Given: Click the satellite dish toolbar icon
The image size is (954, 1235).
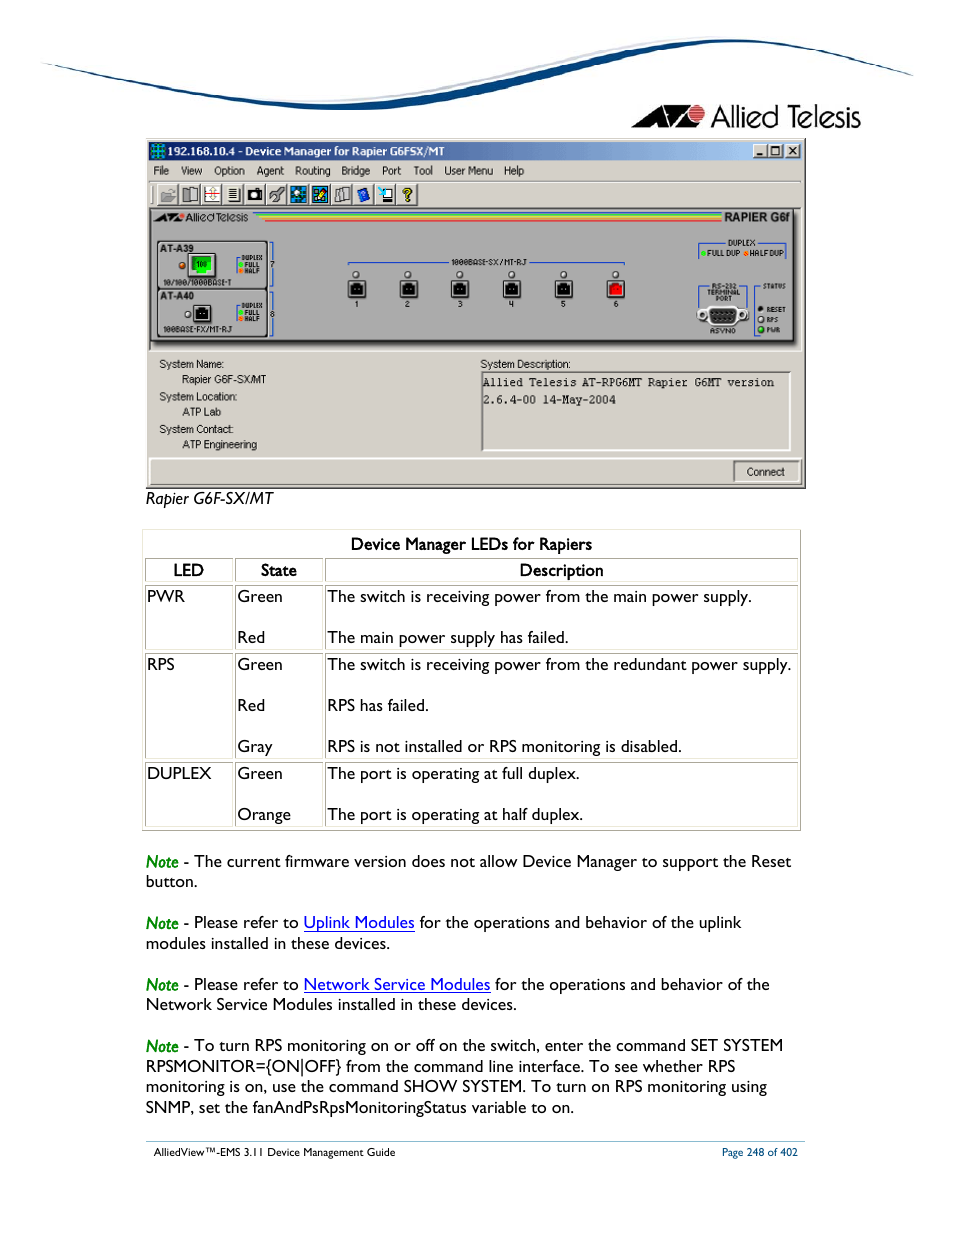Looking at the screenshot, I should pos(277,194).
